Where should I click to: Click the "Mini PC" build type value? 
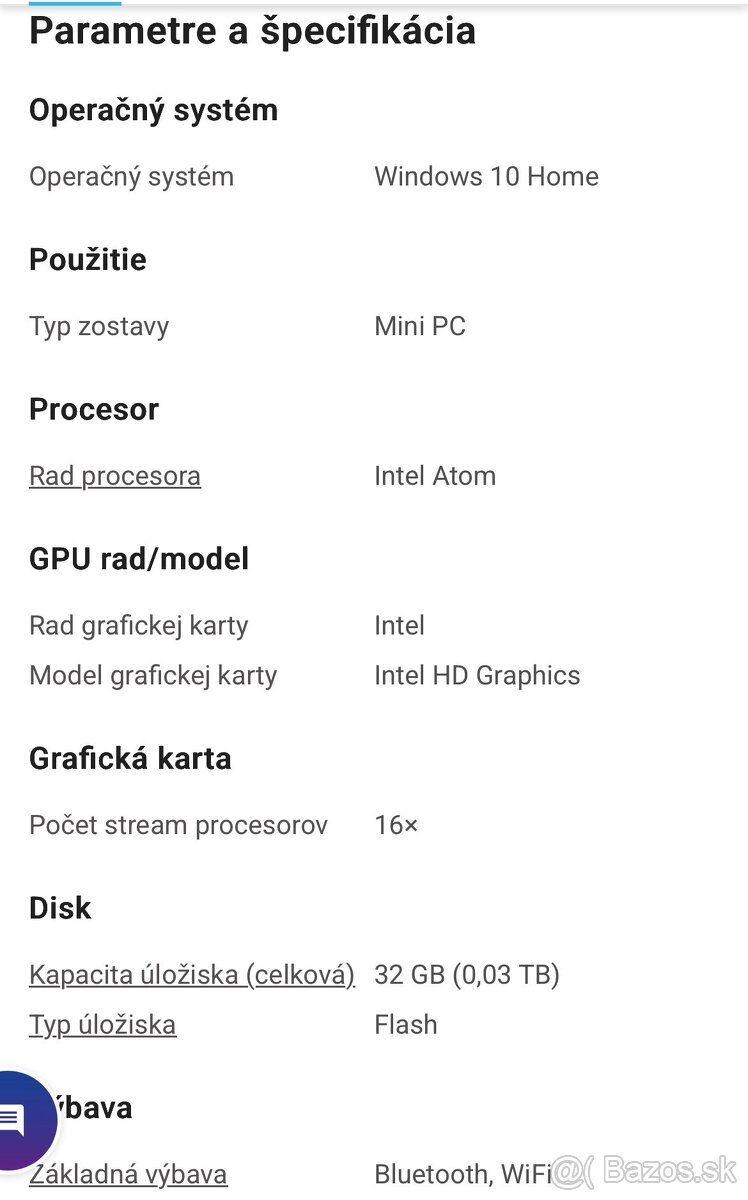pyautogui.click(x=420, y=326)
